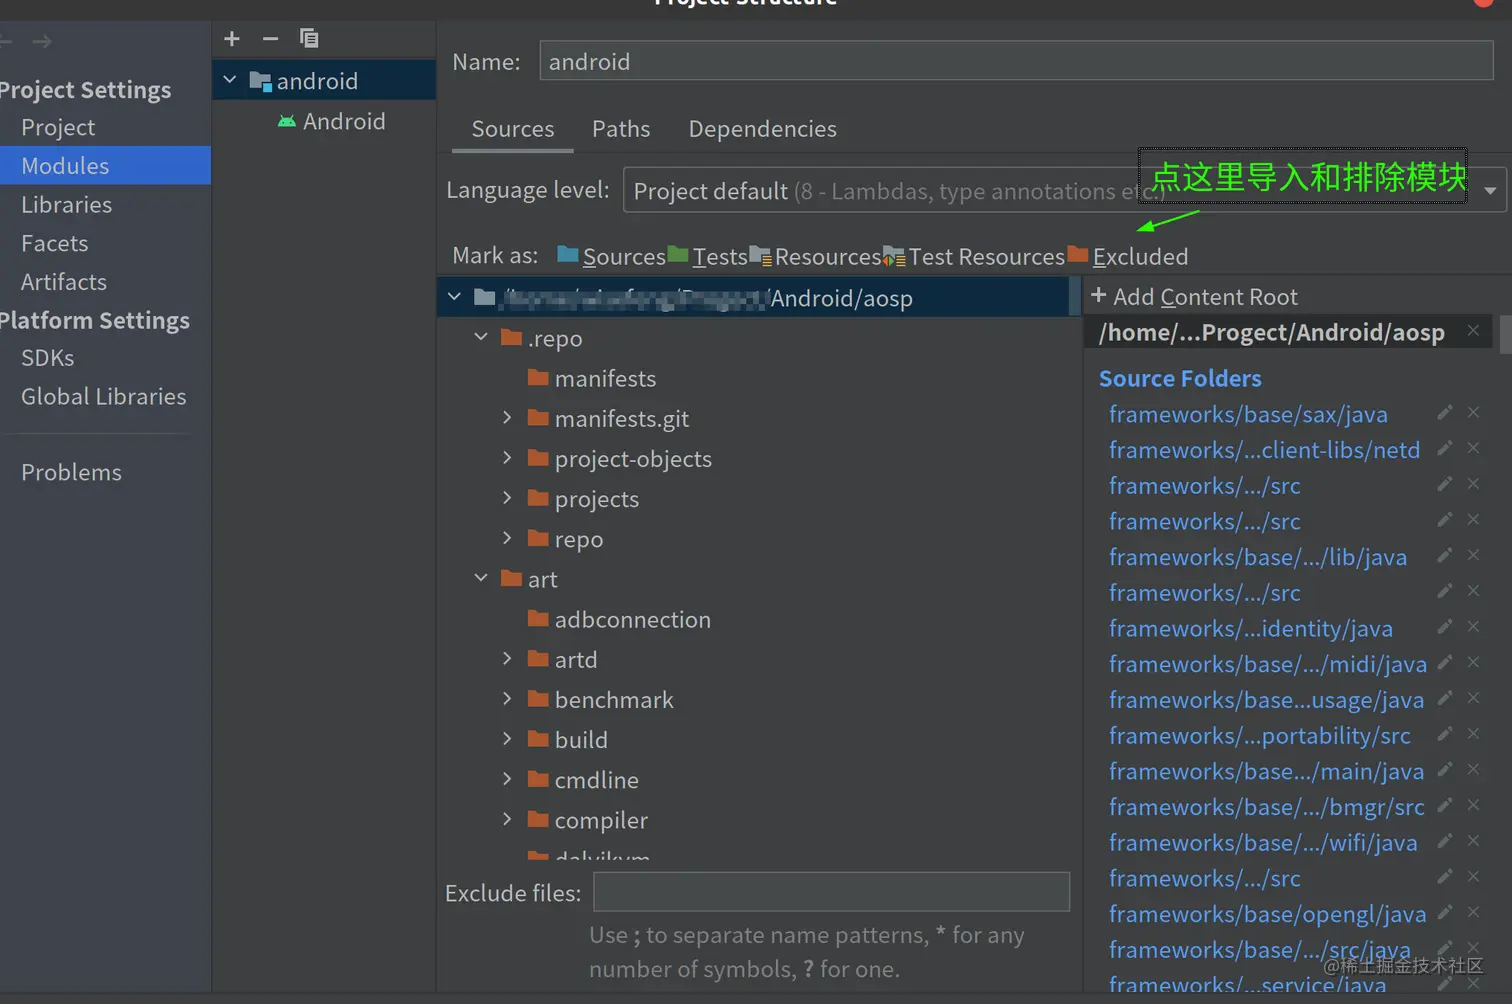Unmark frameworks/...portability/src source folder
Screen dimensions: 1512x1004
click(1473, 734)
